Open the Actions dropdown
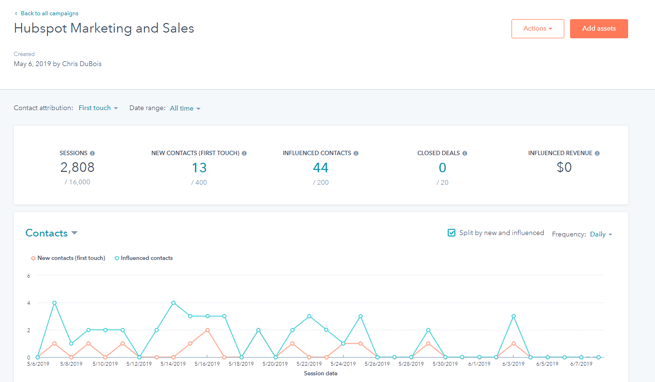Viewport: 655px width, 382px height. (538, 28)
